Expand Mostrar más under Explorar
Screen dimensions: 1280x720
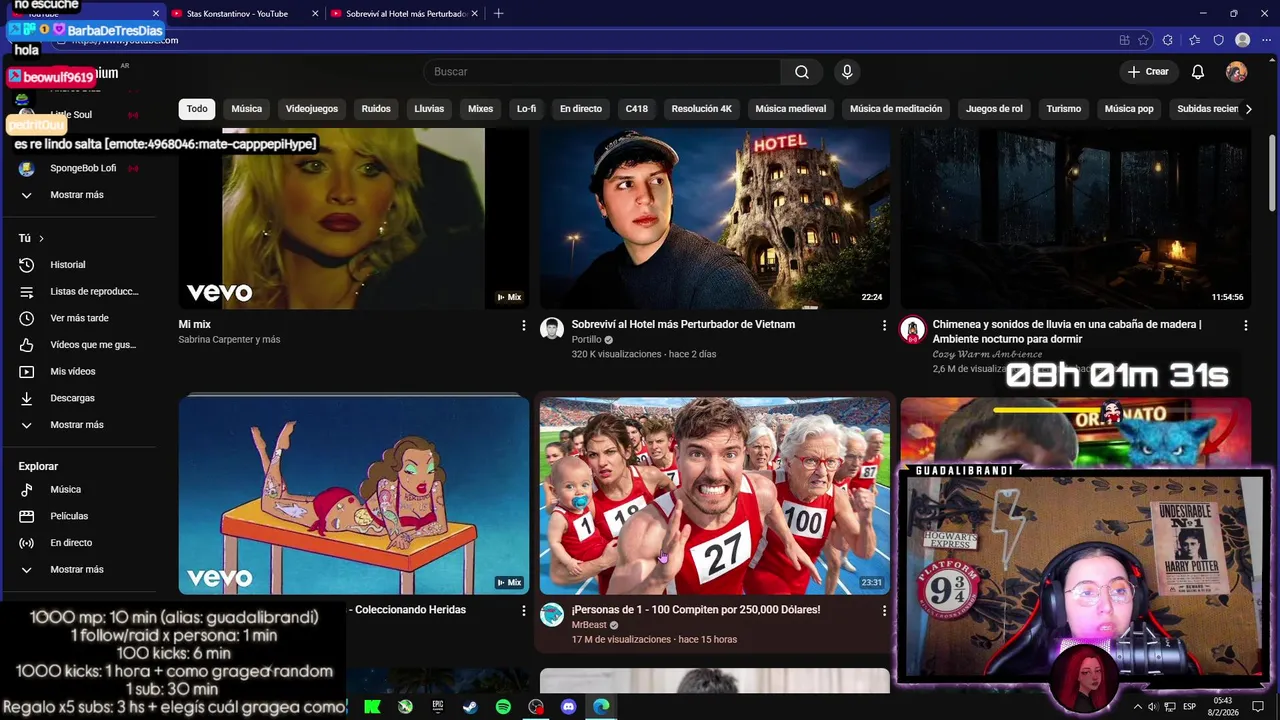pos(78,569)
